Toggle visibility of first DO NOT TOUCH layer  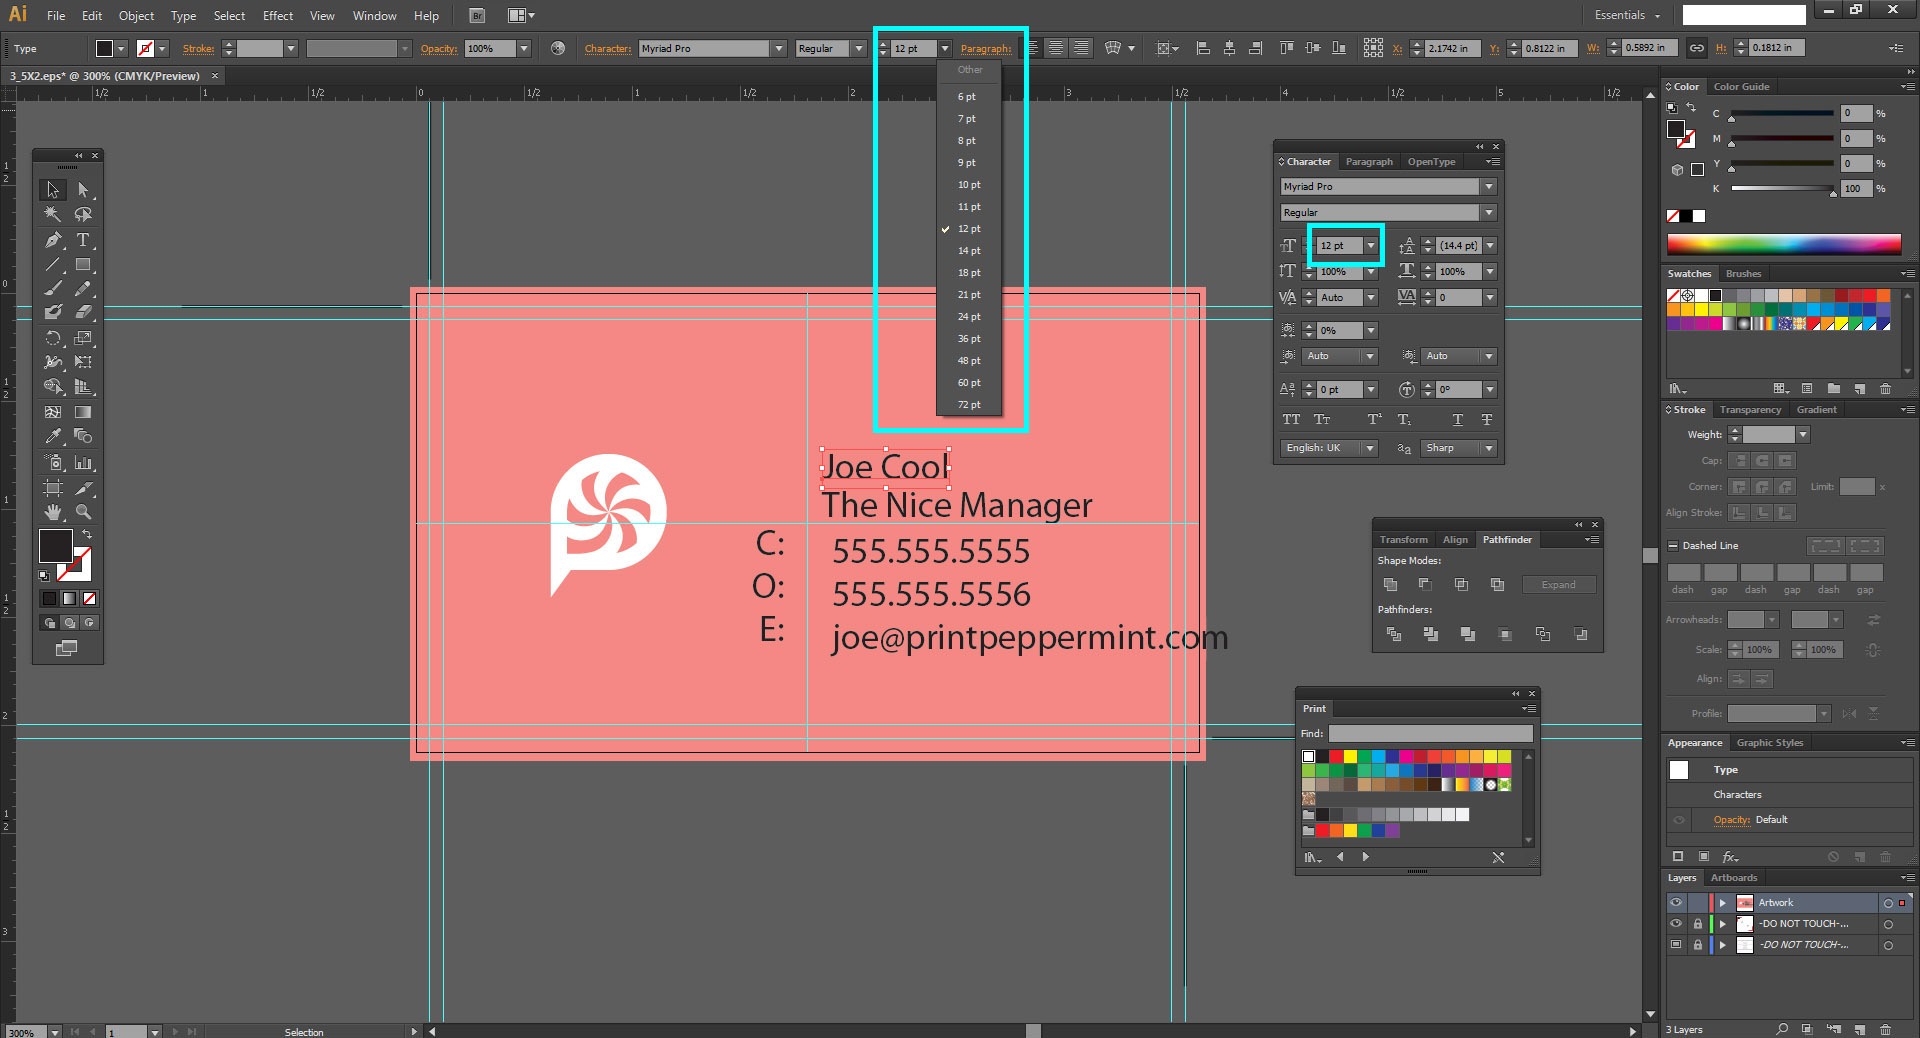click(x=1677, y=924)
